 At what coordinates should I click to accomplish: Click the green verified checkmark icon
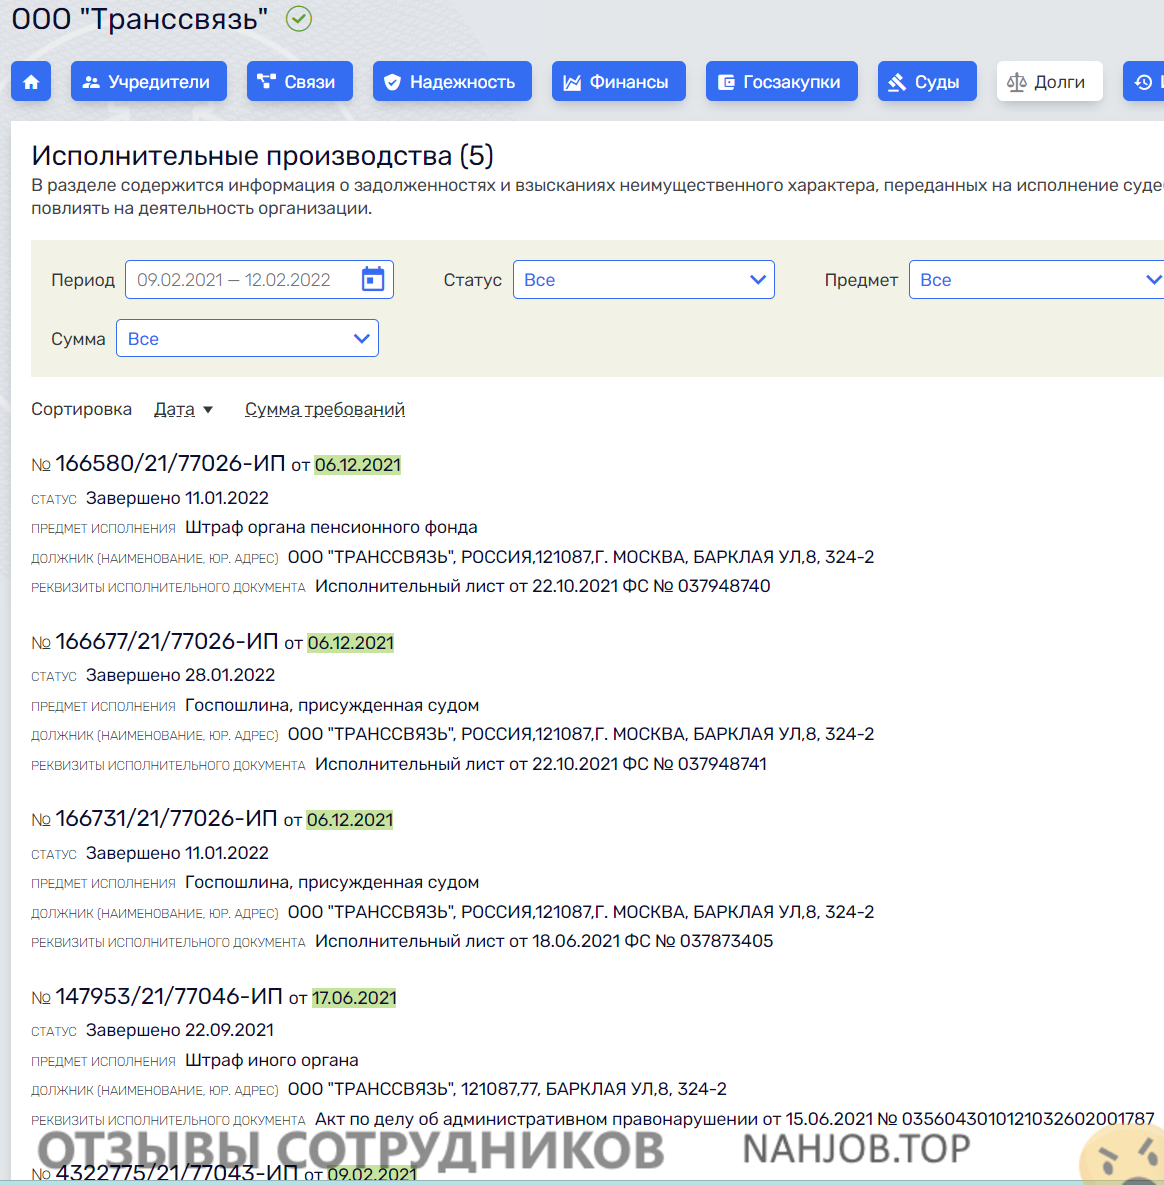pyautogui.click(x=299, y=19)
